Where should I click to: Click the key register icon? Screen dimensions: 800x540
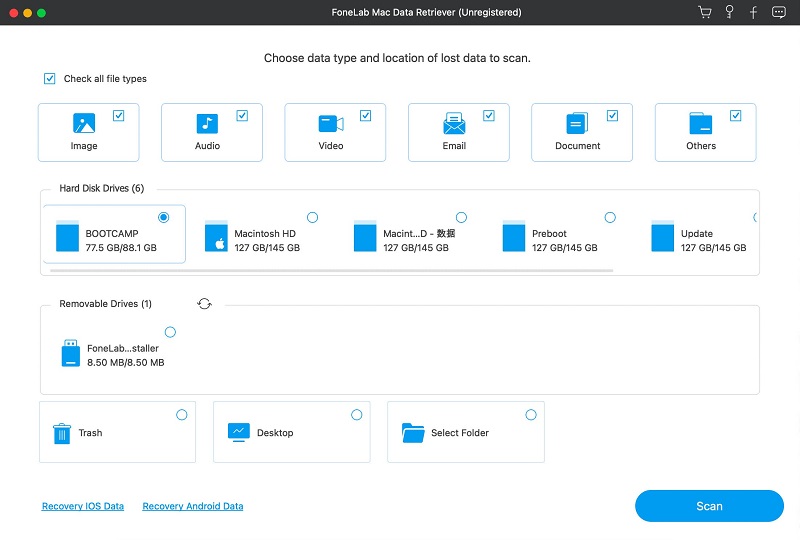coord(729,12)
